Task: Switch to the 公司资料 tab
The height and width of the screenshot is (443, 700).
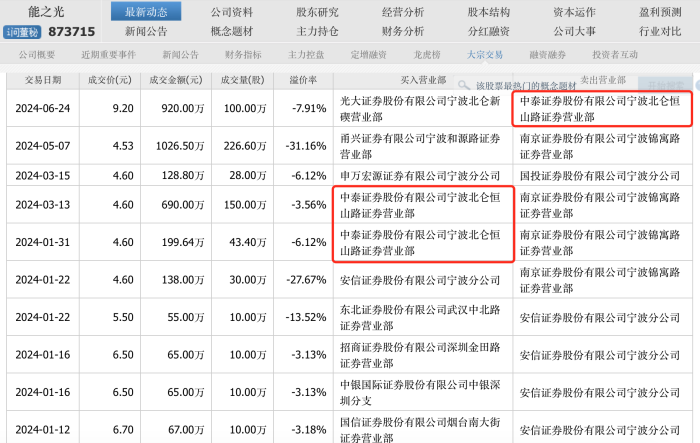Action: point(232,12)
